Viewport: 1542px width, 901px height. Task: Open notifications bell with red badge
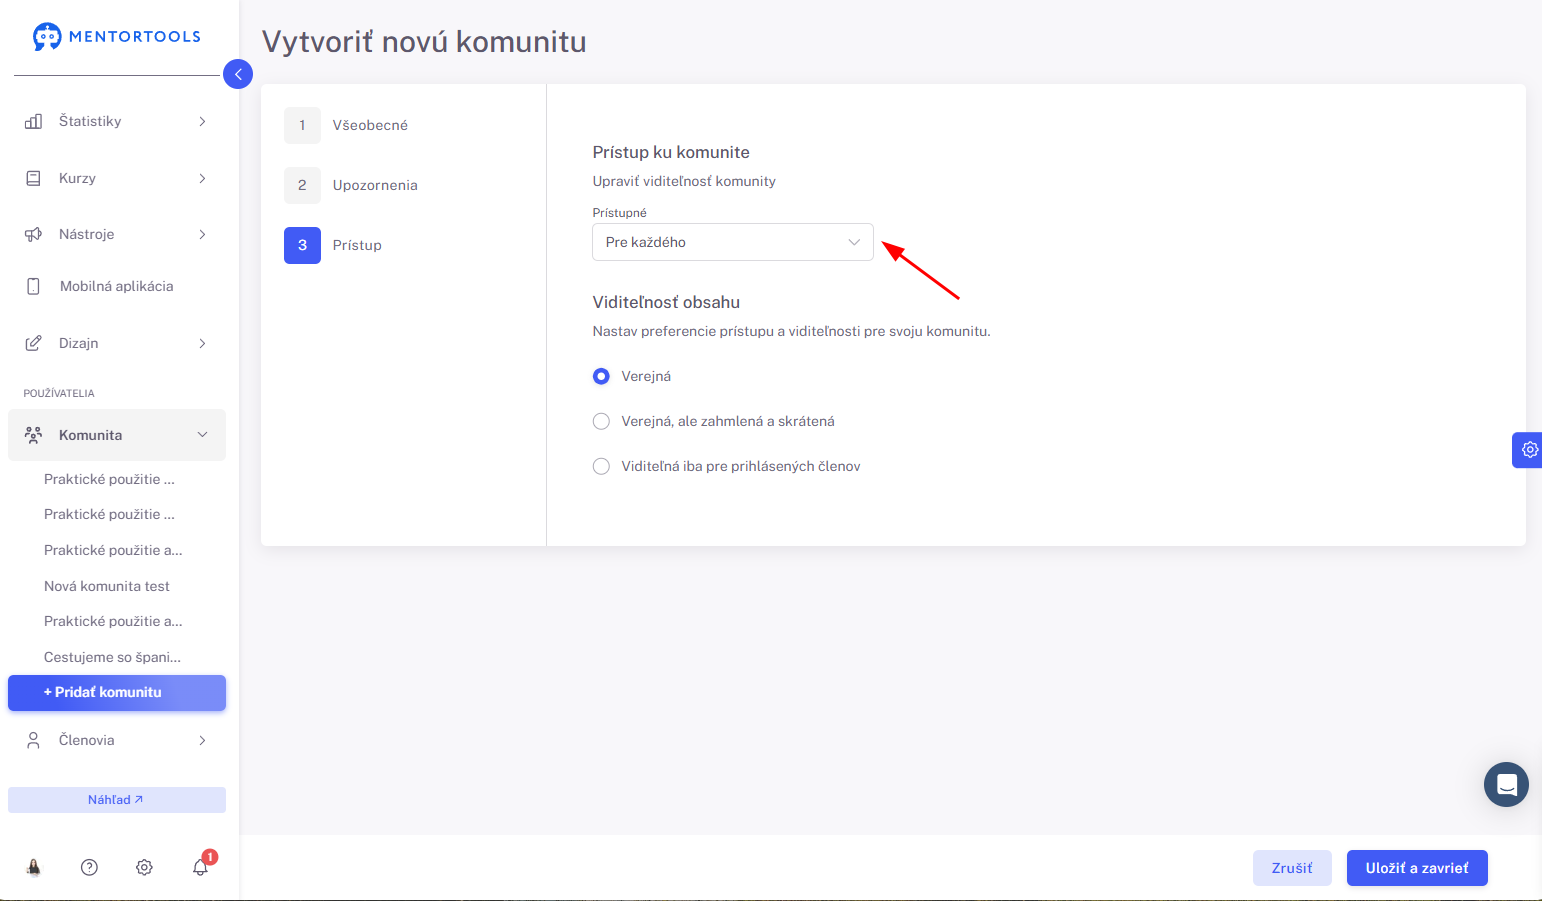tap(201, 866)
